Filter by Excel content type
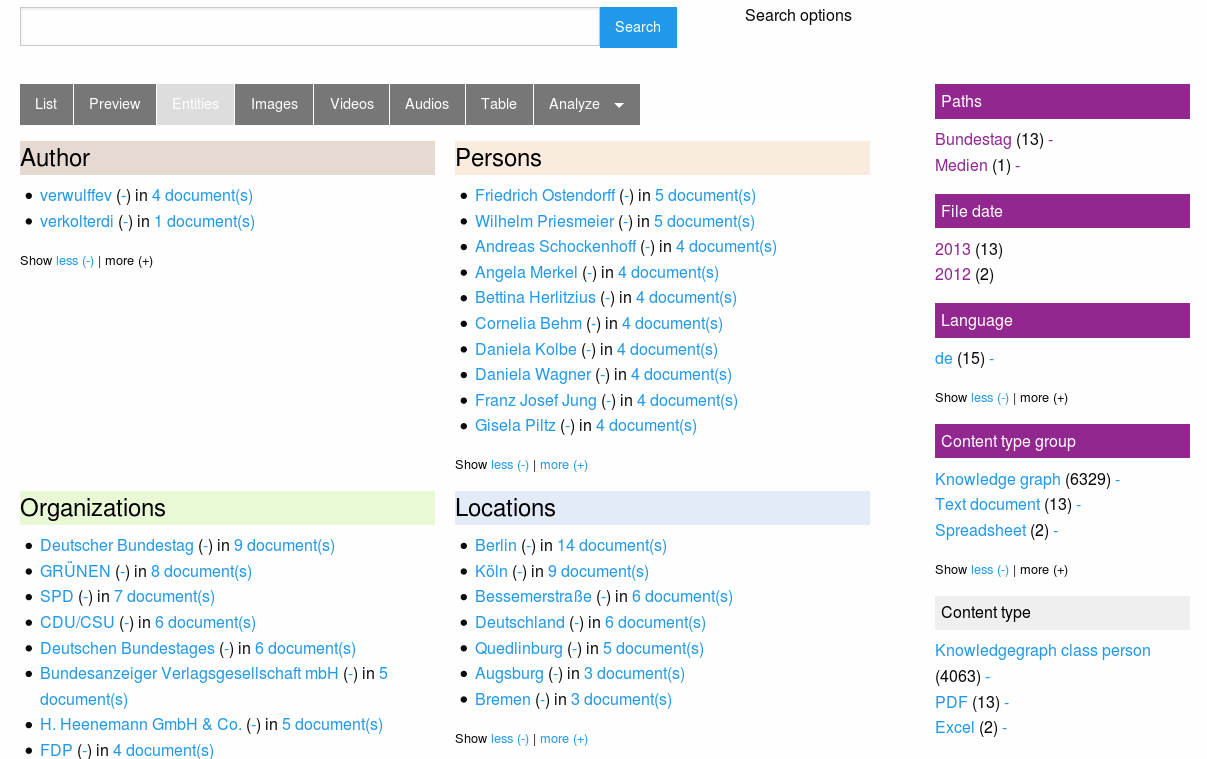This screenshot has height=759, width=1207. [955, 727]
